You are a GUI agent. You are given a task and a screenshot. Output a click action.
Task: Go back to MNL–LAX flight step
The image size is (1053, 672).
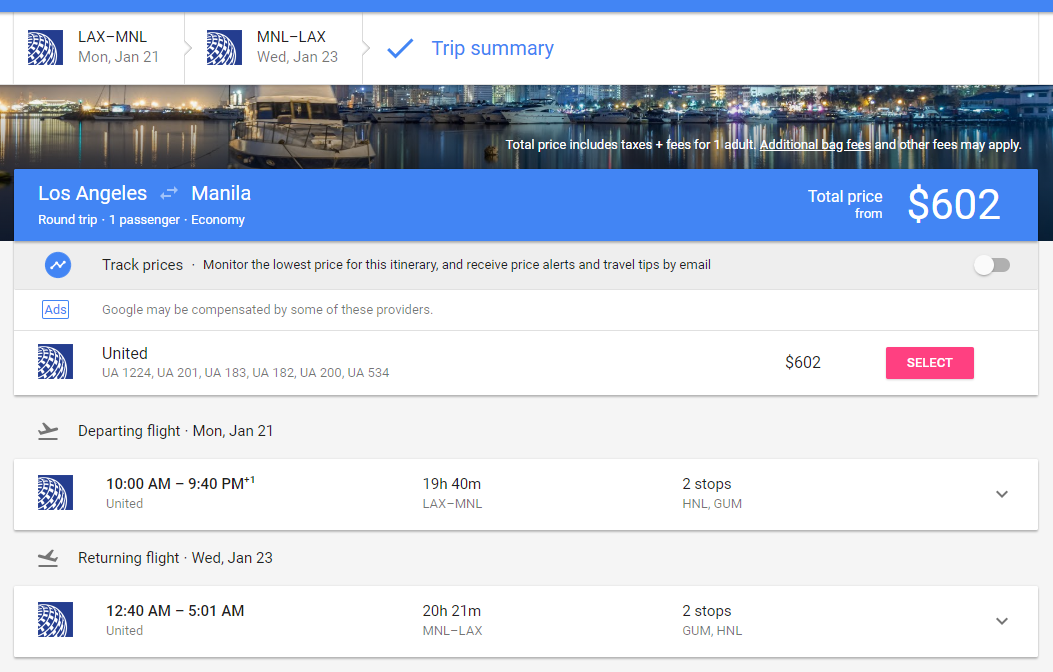point(274,48)
